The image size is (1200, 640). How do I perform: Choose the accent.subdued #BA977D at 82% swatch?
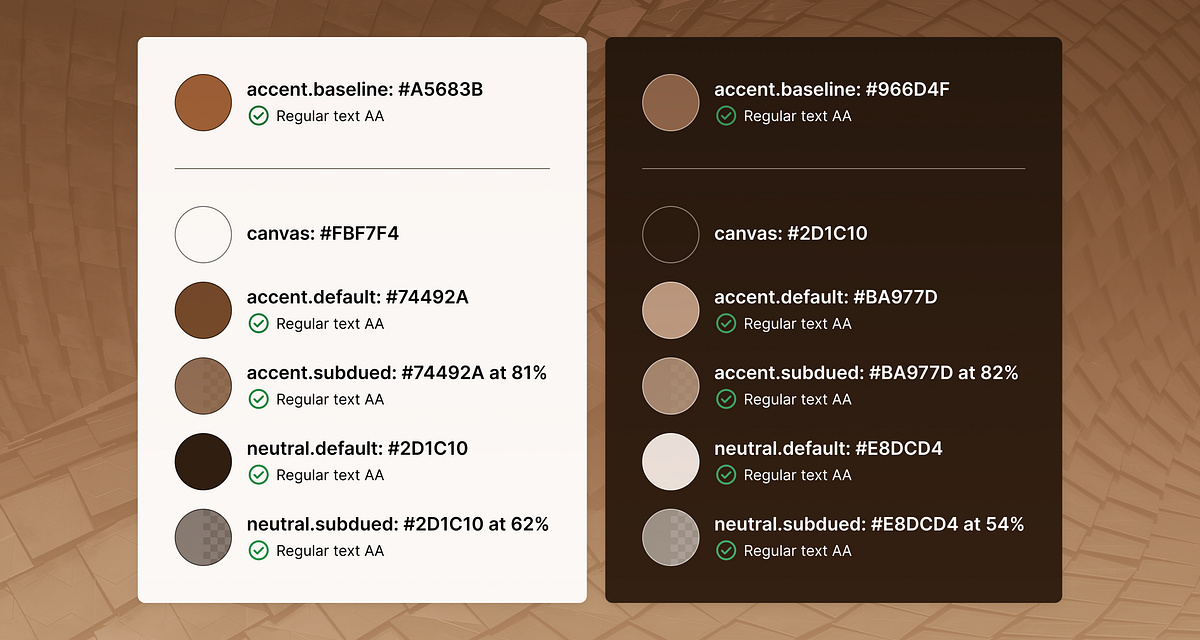[670, 386]
